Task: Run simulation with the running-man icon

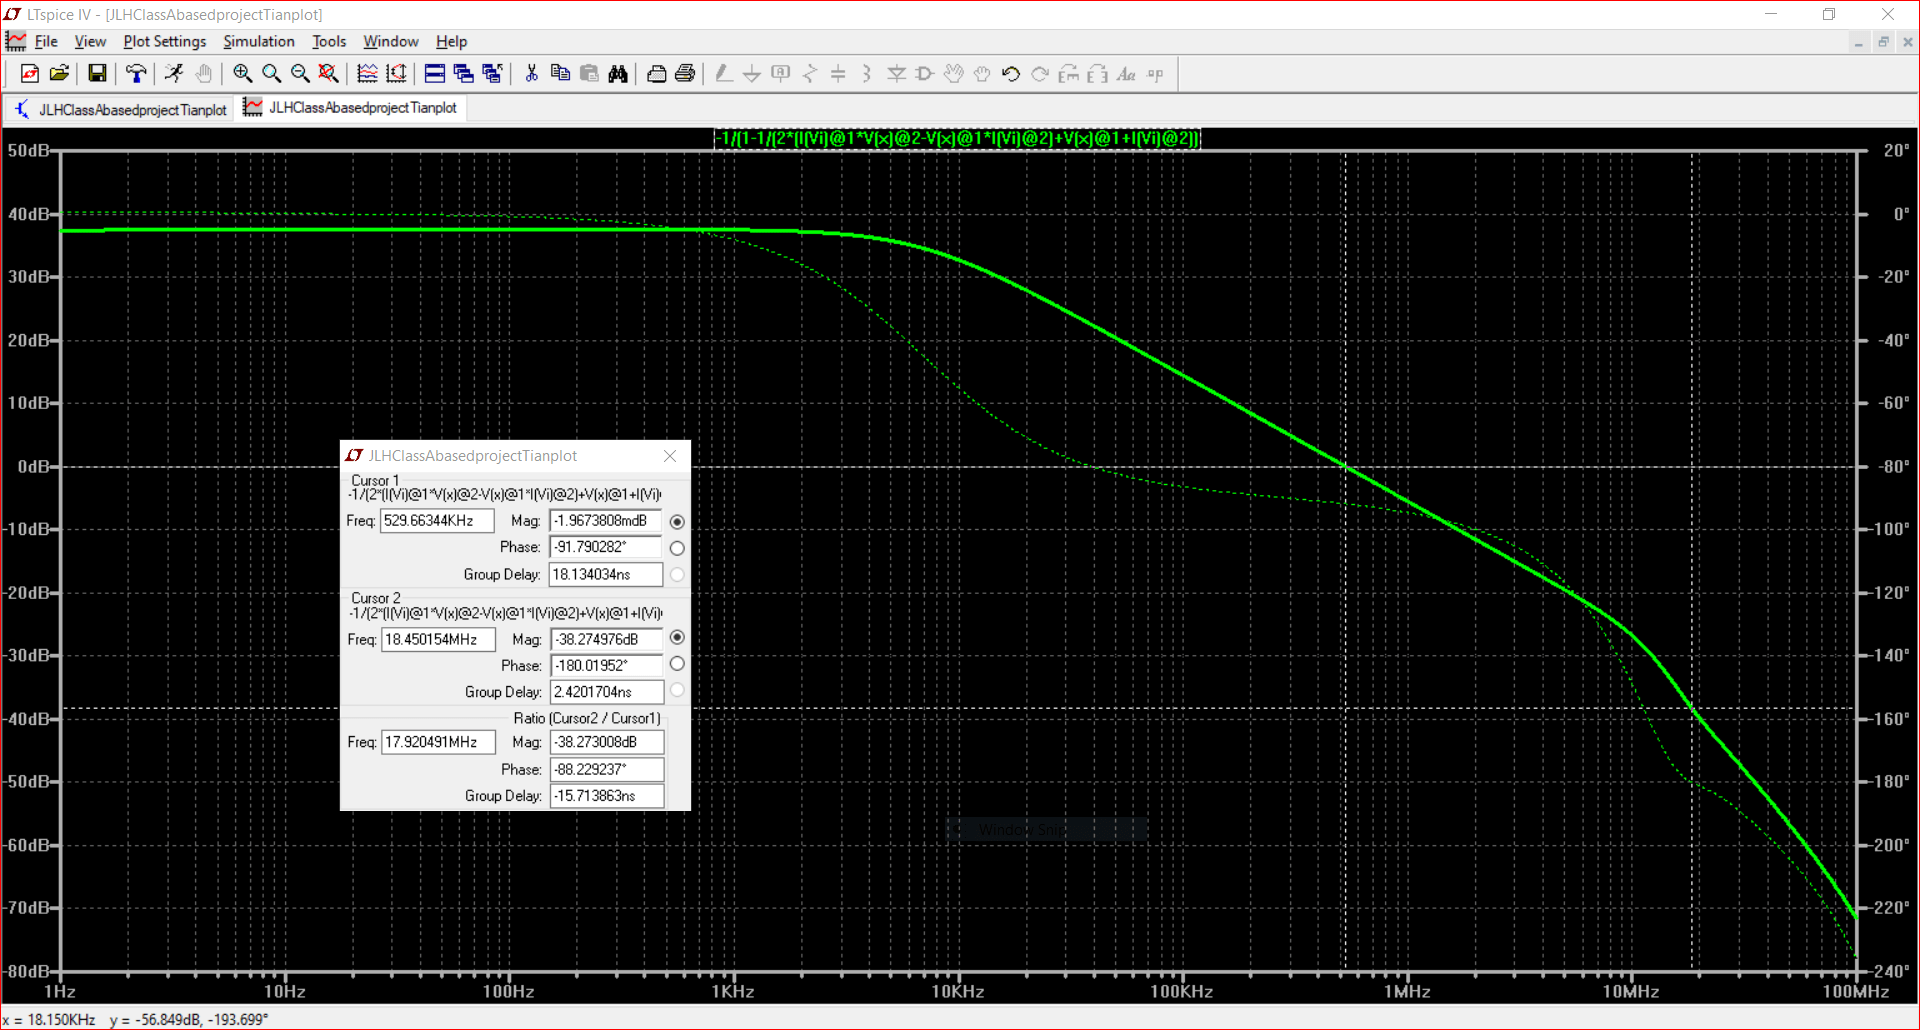Action: click(x=174, y=74)
